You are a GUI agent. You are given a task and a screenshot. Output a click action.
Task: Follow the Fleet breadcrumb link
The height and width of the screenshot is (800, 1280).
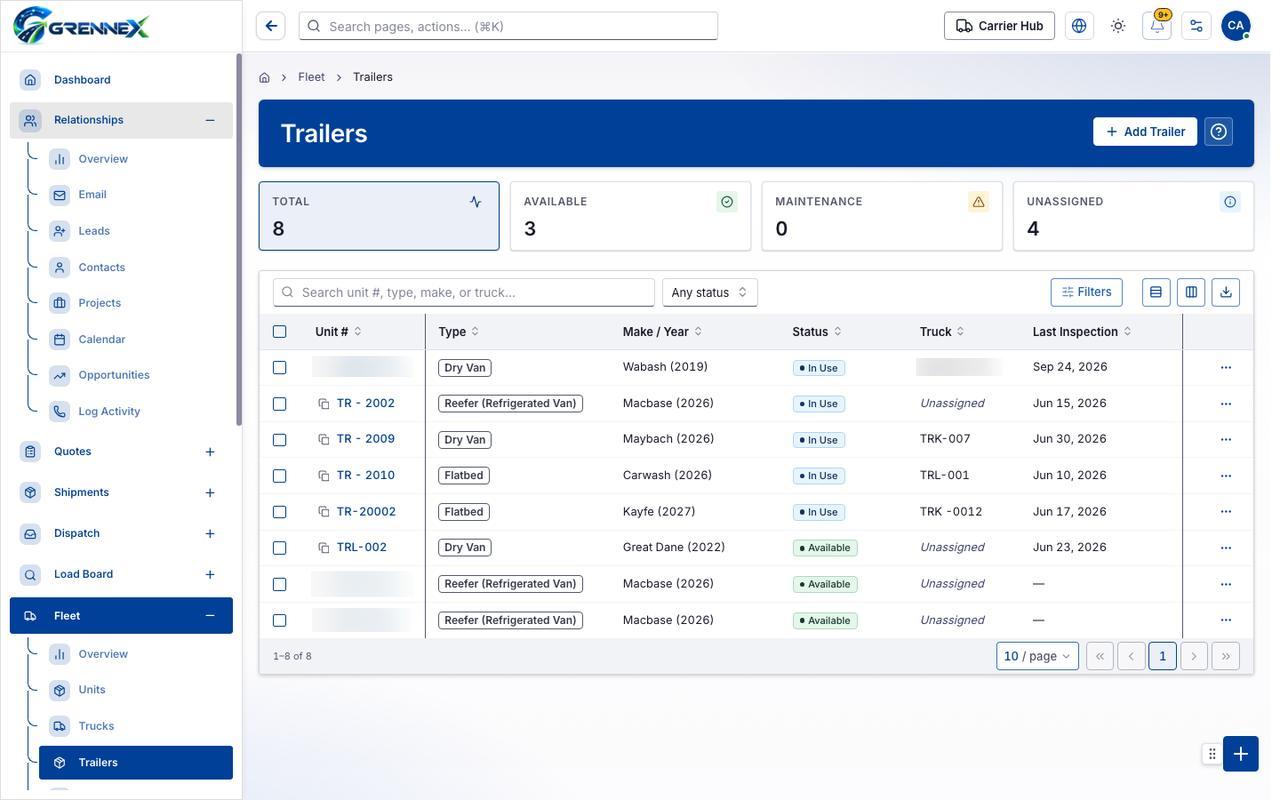point(311,77)
